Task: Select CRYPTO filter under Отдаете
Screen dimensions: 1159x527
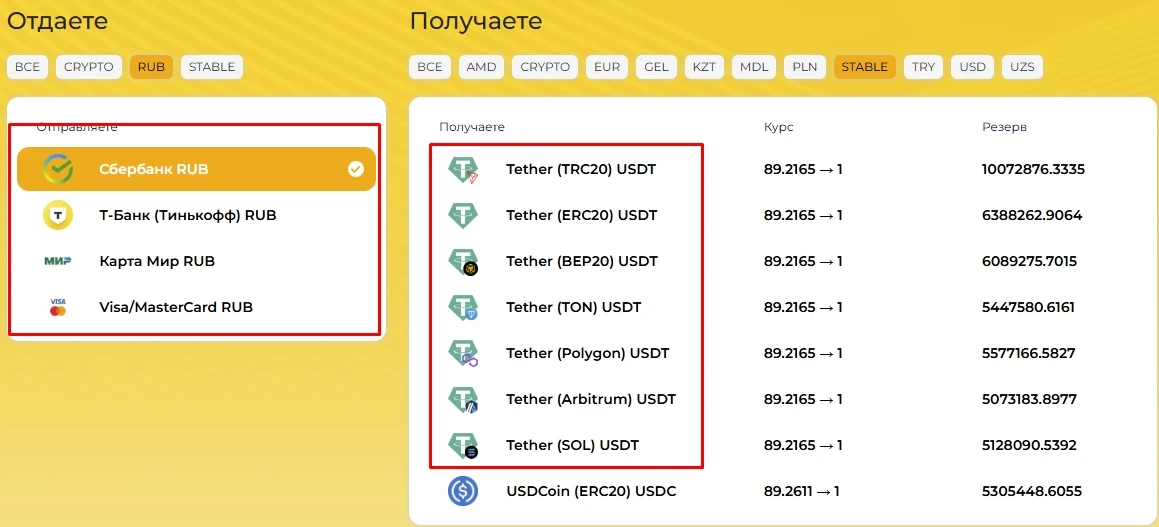Action: pyautogui.click(x=89, y=67)
